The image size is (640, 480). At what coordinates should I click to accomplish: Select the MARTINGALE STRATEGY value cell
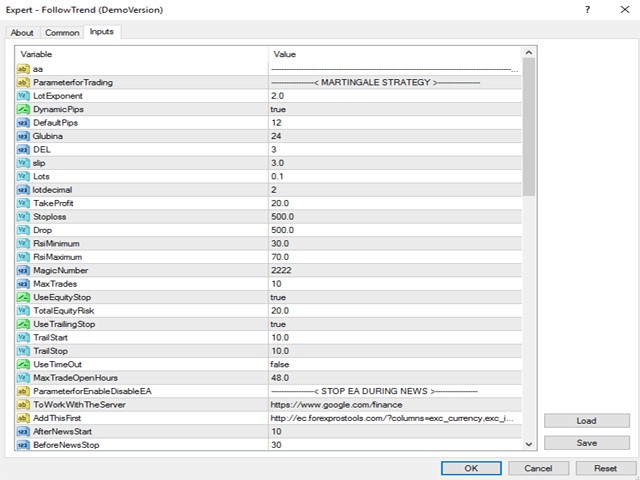point(395,82)
